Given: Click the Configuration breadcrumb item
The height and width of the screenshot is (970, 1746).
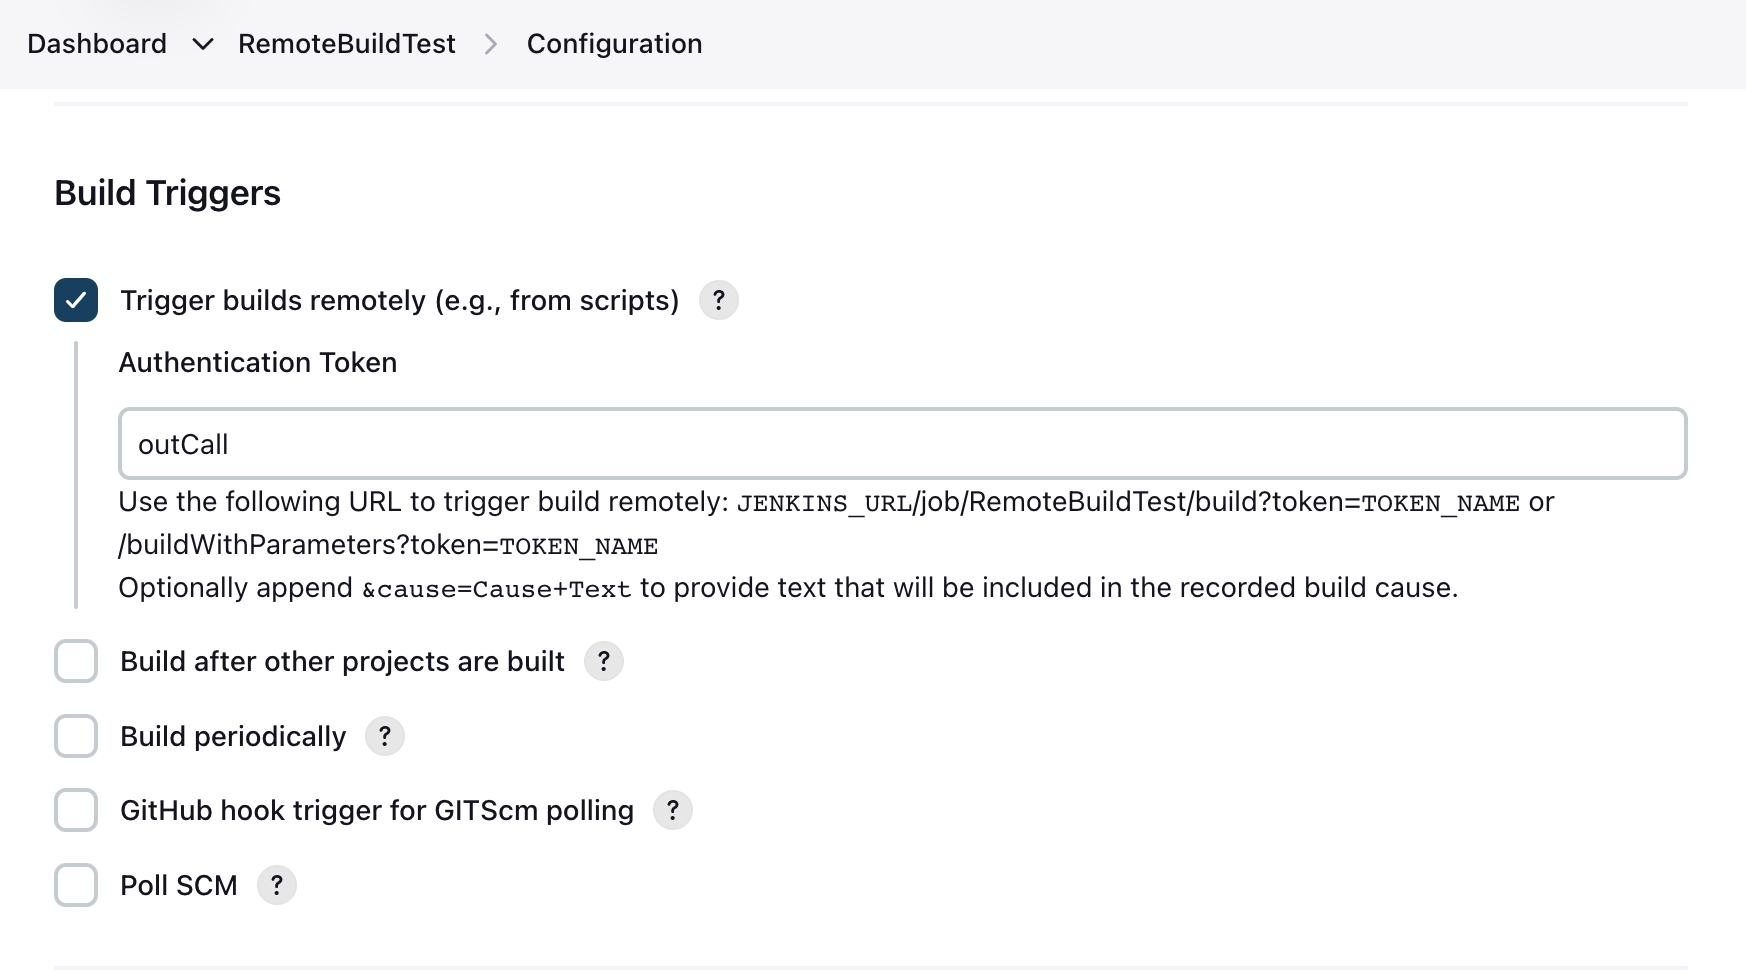Looking at the screenshot, I should (614, 44).
